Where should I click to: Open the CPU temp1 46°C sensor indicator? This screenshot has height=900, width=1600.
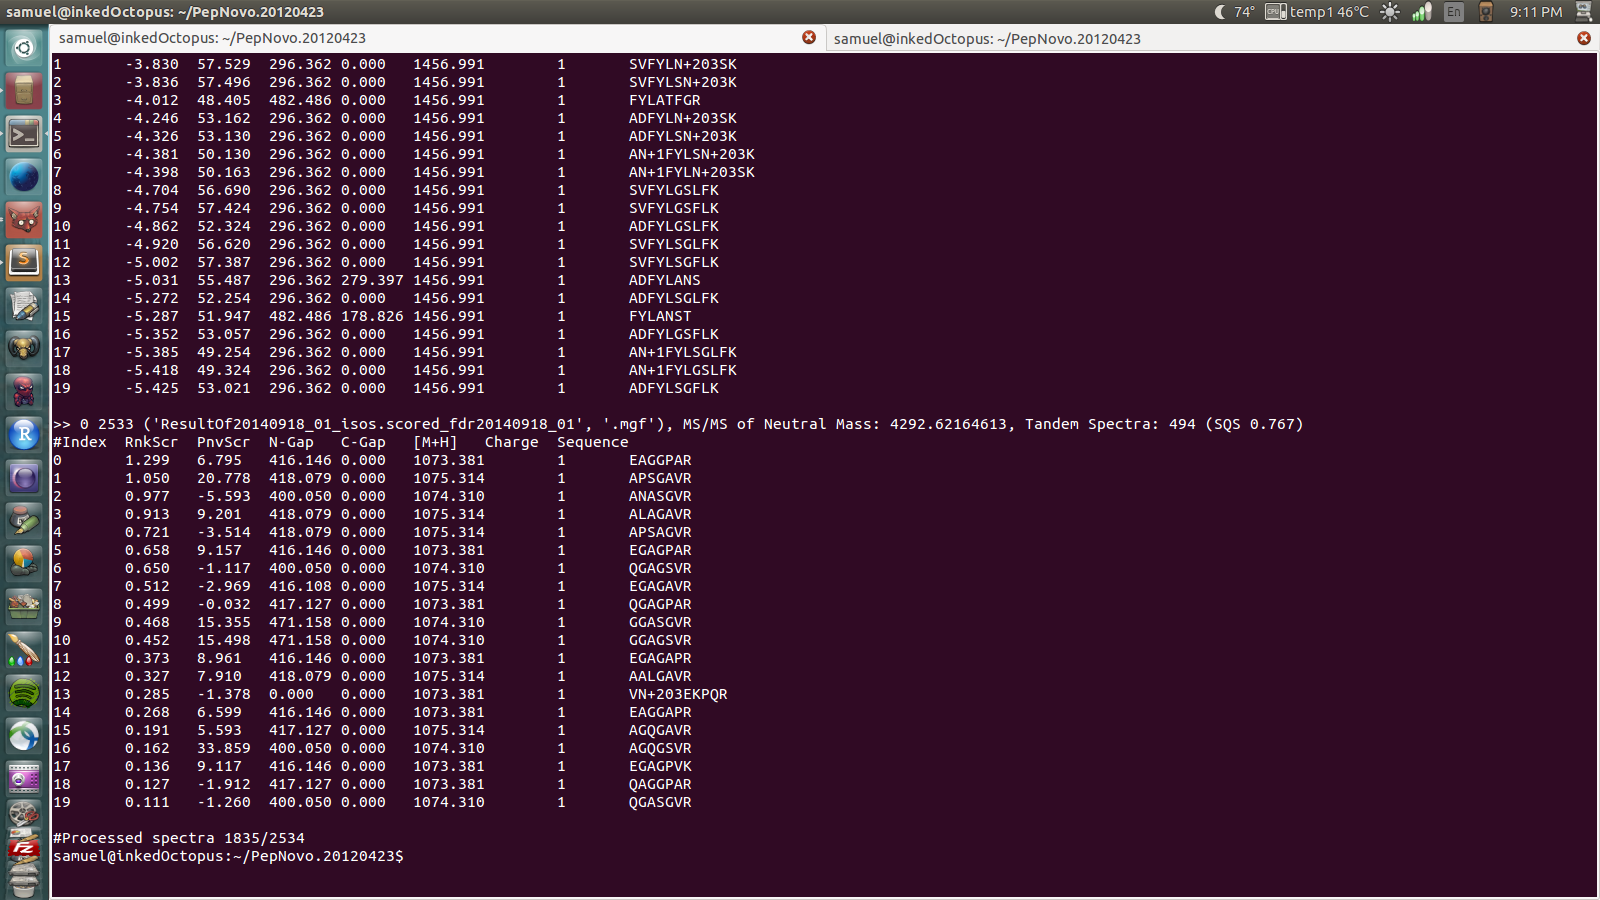[x=1317, y=12]
